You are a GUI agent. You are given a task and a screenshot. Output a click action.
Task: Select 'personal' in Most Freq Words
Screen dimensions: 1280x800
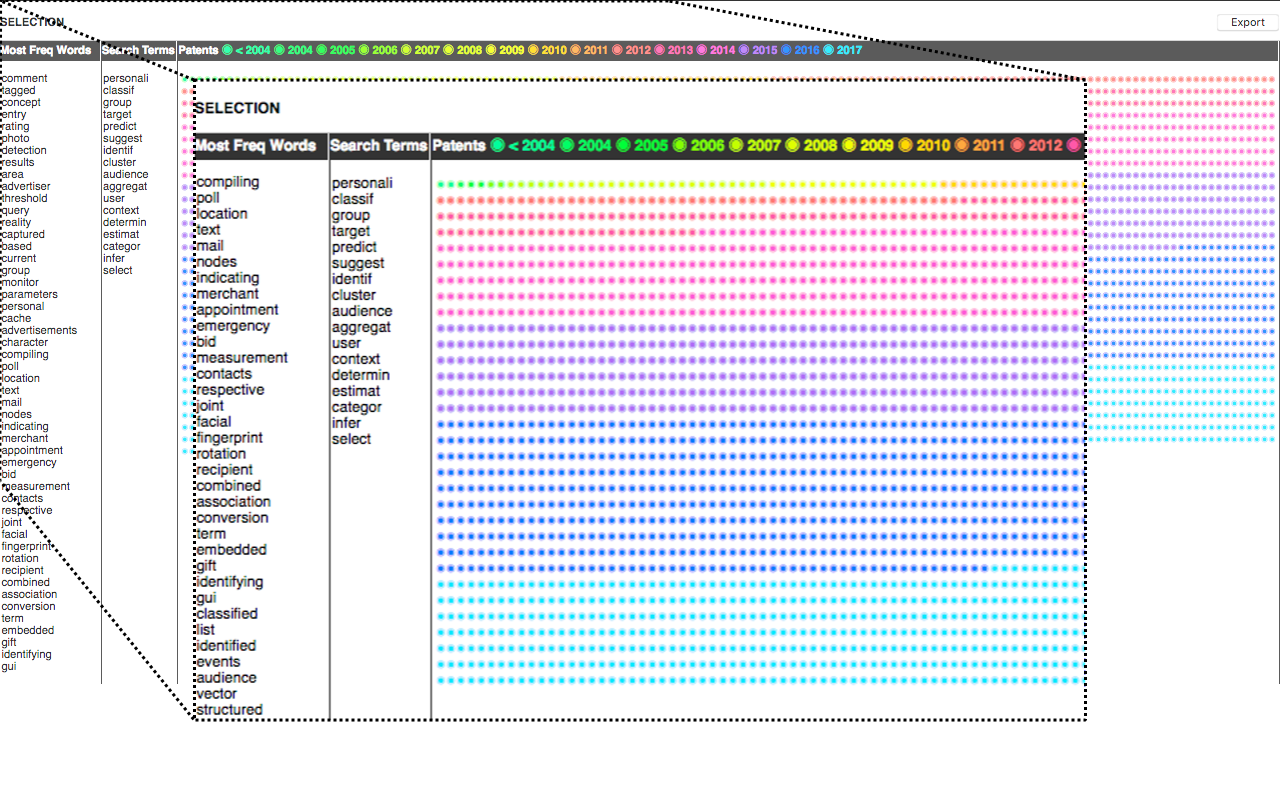(x=22, y=306)
